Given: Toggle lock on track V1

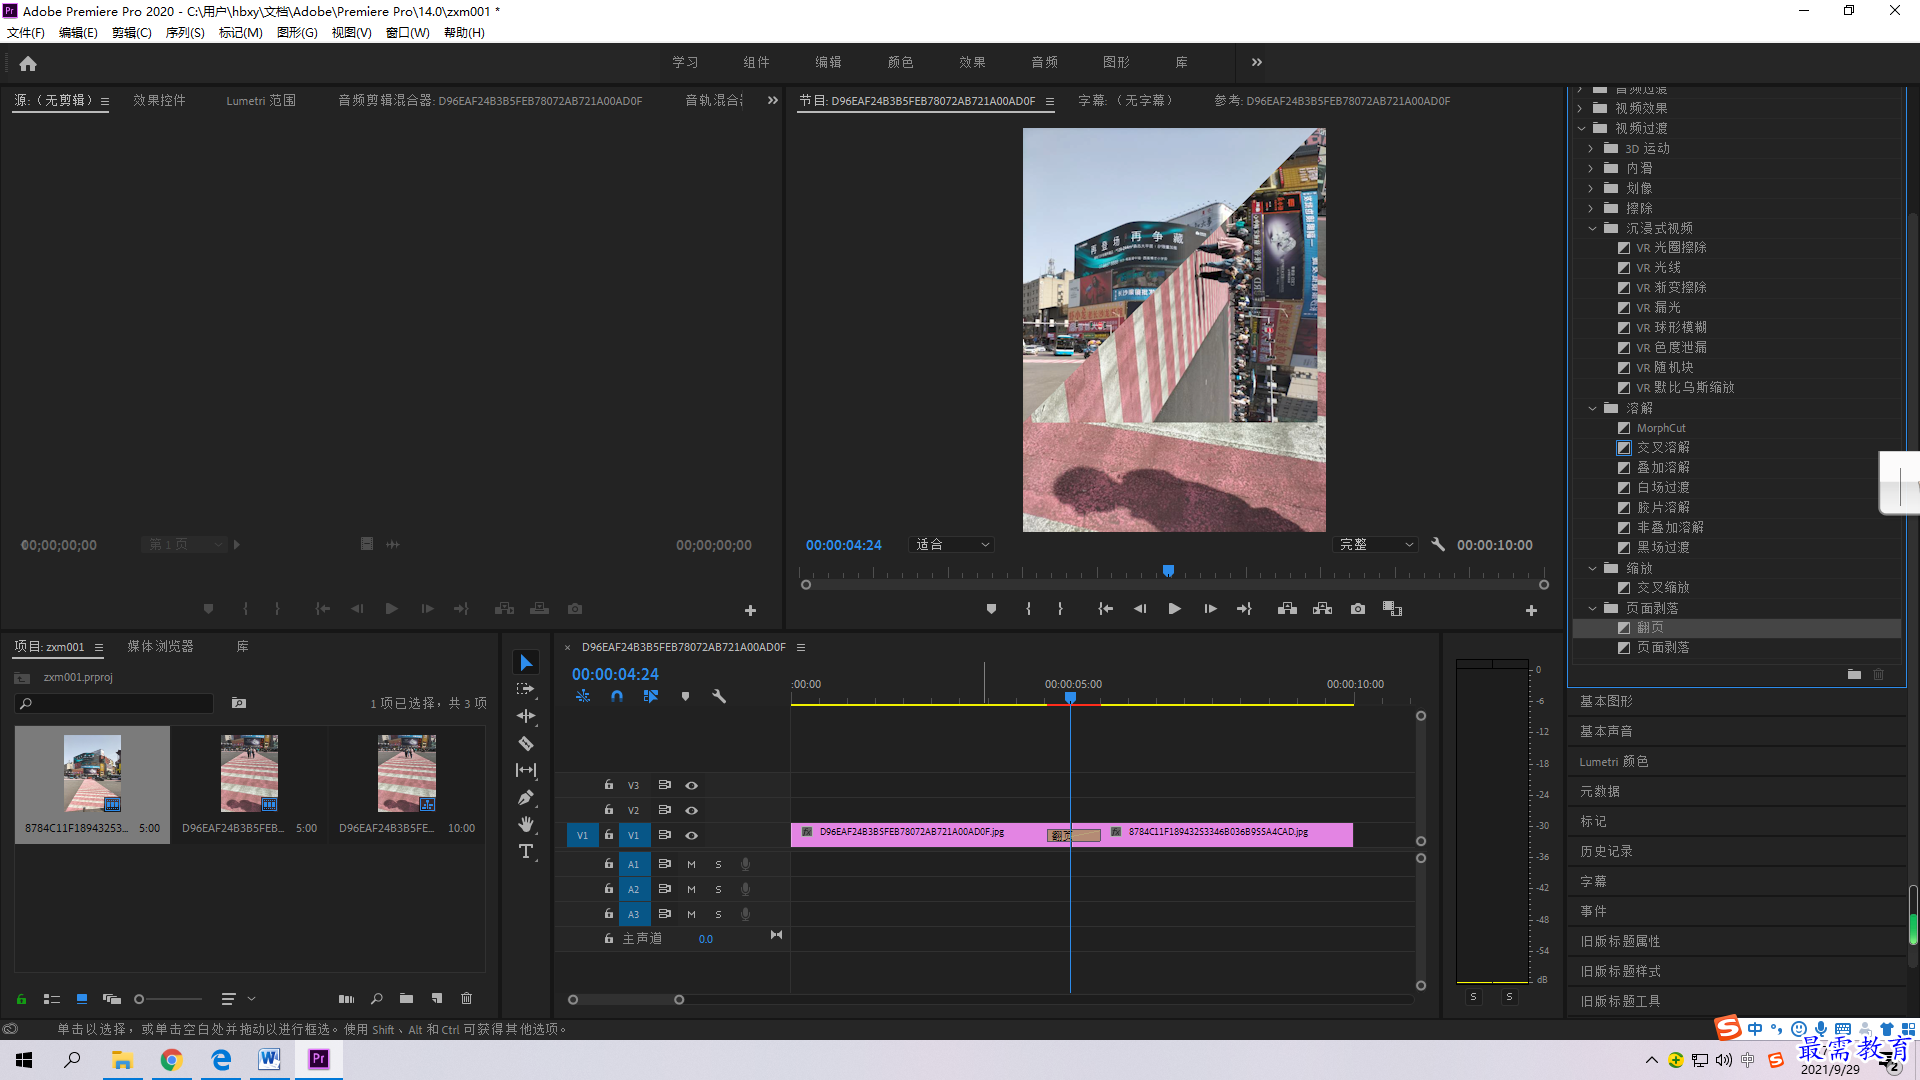Looking at the screenshot, I should pyautogui.click(x=608, y=834).
